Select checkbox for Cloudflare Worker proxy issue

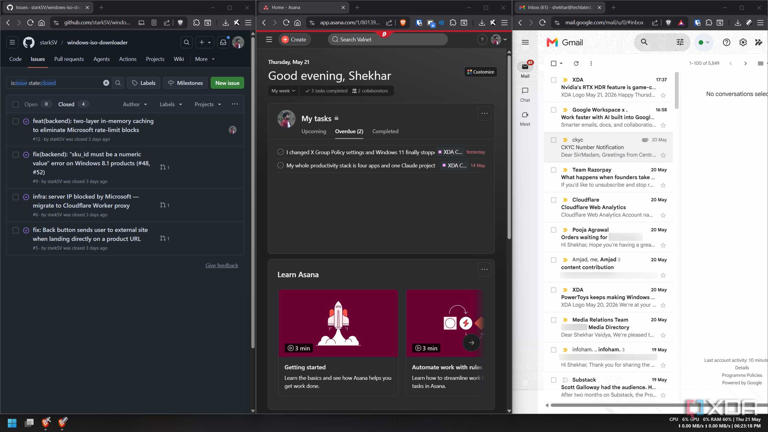(16, 197)
